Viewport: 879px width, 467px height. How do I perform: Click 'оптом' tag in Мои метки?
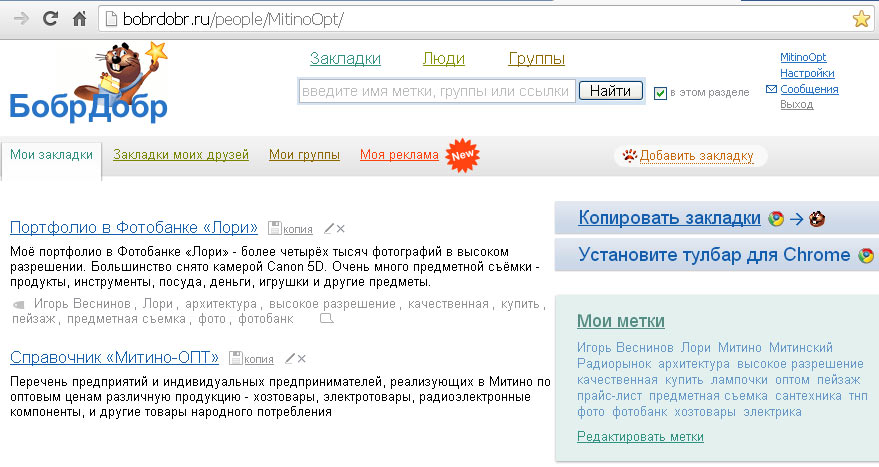click(x=792, y=380)
